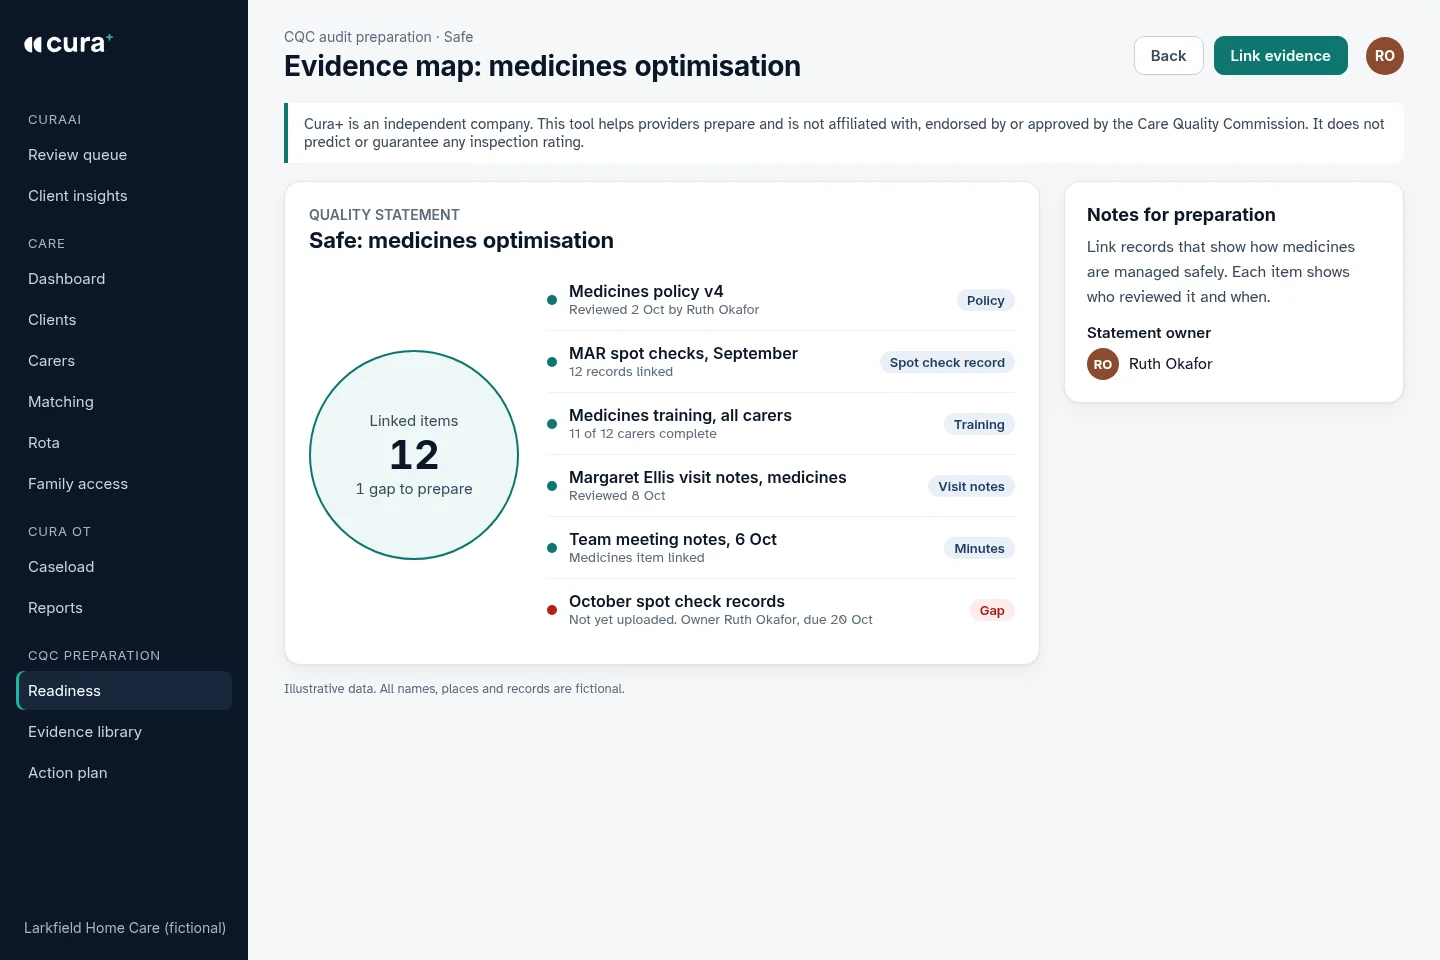Screen dimensions: 1440x960
Task: Click the Cura+ logo
Action: click(68, 43)
